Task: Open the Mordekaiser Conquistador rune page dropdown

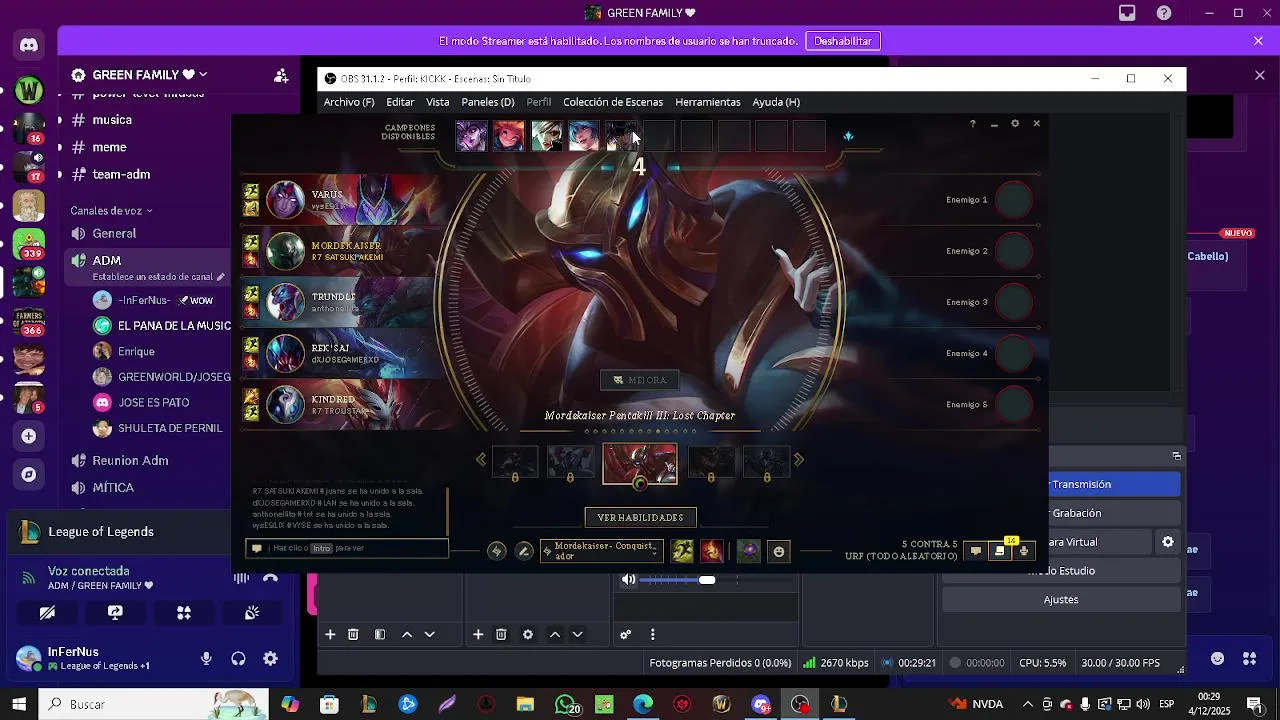Action: click(x=601, y=551)
